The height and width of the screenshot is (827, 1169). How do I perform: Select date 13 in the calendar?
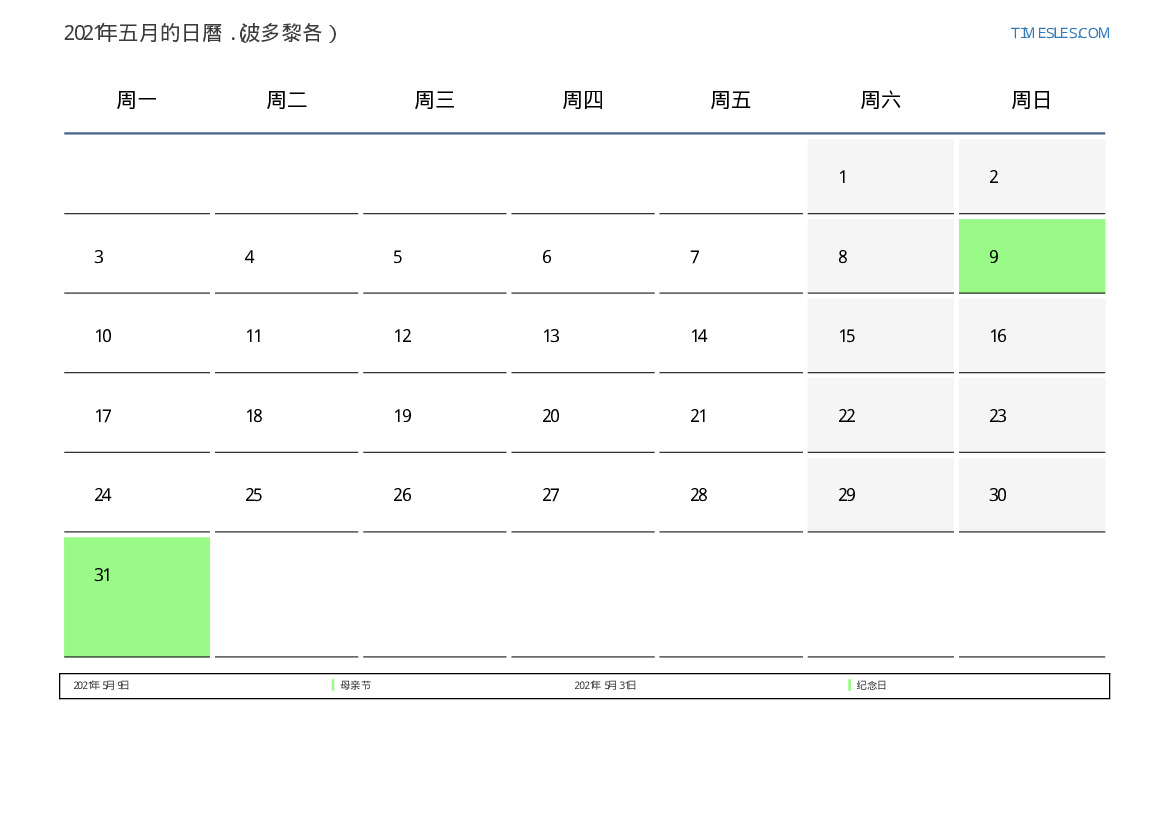pyautogui.click(x=583, y=336)
